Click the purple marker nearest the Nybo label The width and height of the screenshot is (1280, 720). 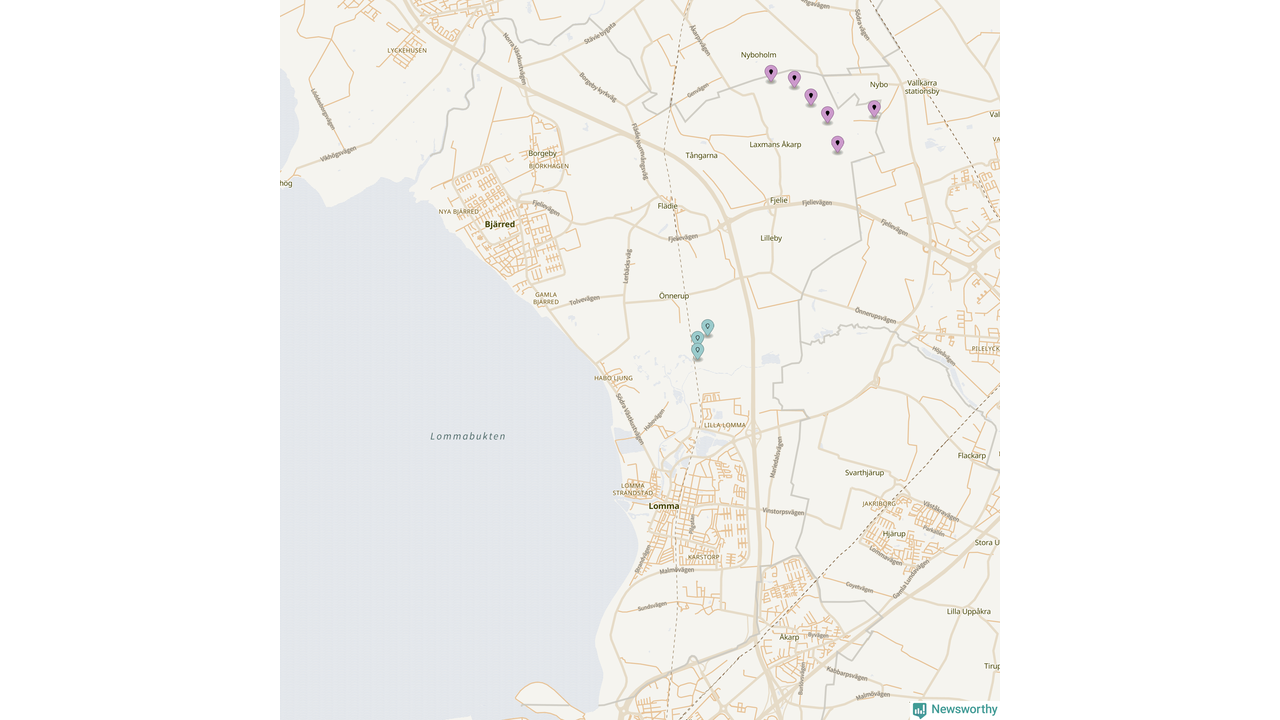(874, 108)
